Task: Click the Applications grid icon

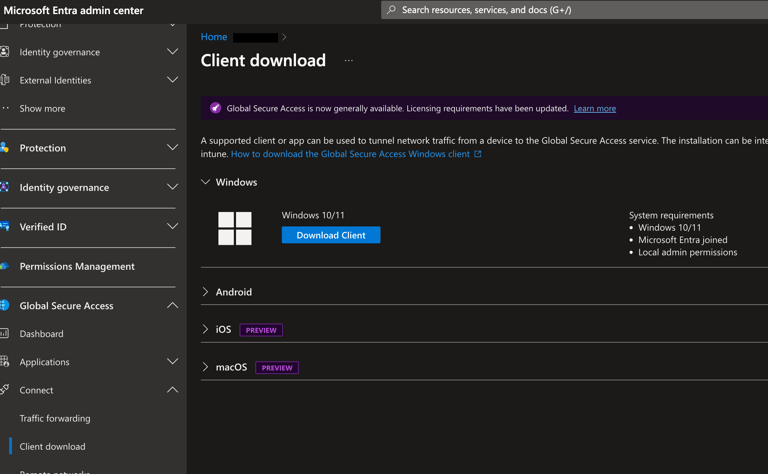Action: [x=4, y=361]
